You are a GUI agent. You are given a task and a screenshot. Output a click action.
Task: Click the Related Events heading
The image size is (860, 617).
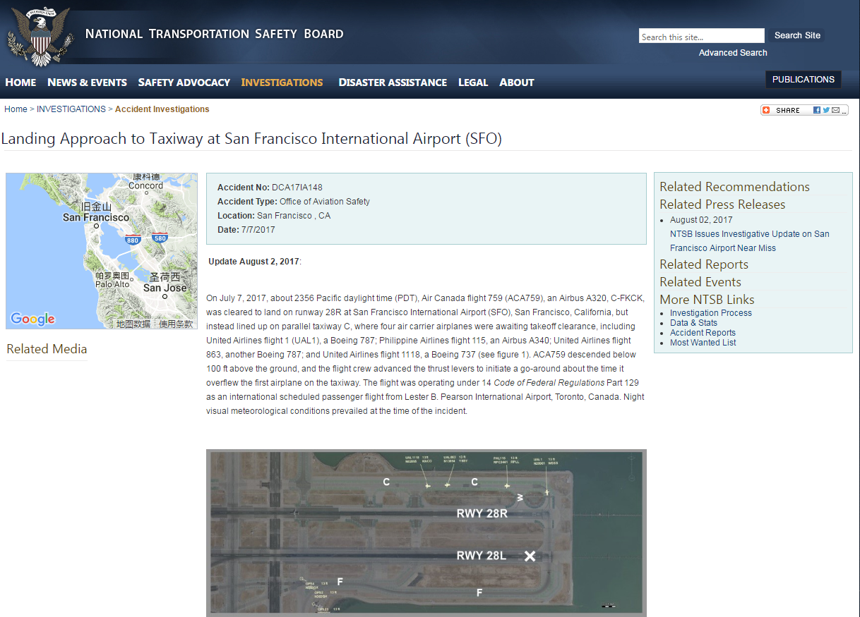(x=700, y=282)
